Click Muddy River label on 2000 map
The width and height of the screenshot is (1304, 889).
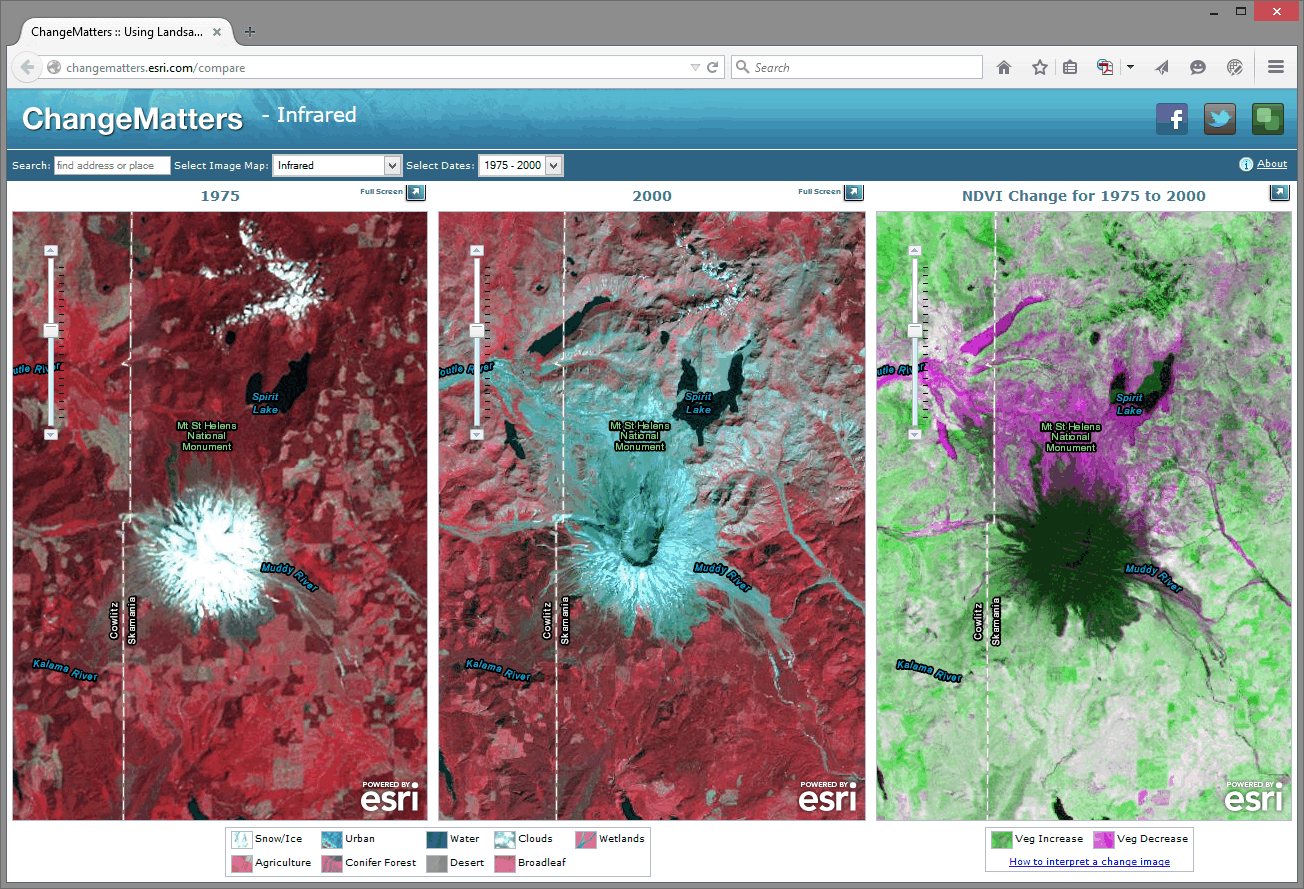(723, 576)
